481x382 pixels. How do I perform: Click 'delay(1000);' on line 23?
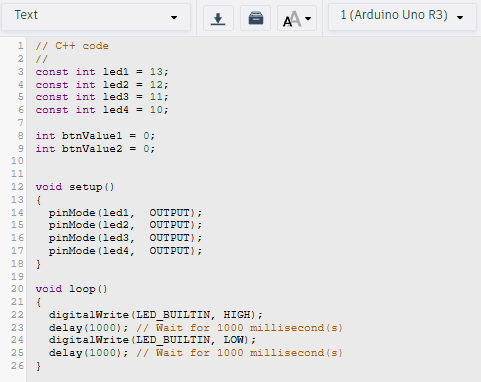[x=88, y=328]
